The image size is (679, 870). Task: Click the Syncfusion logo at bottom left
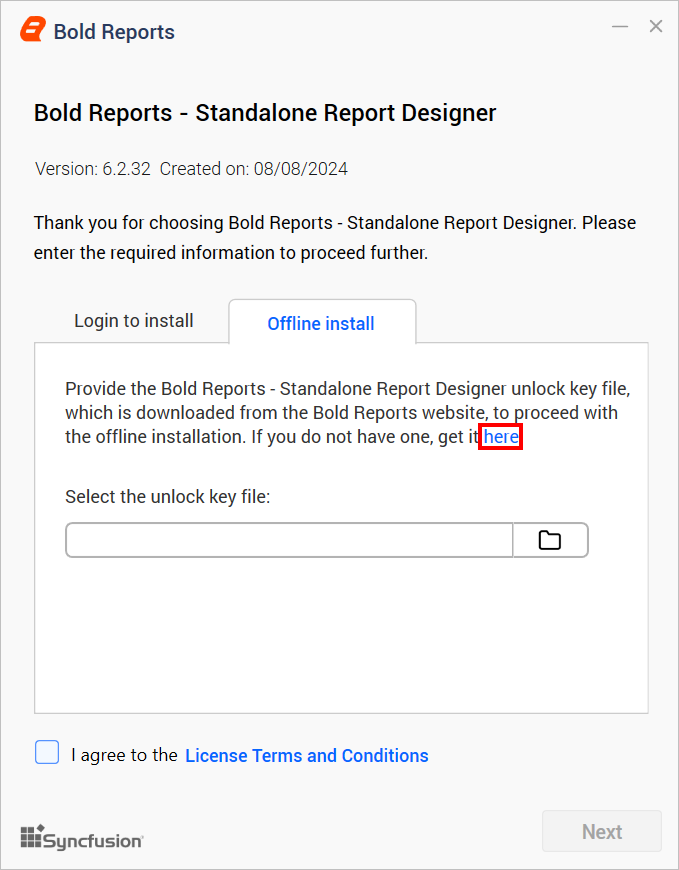pyautogui.click(x=82, y=837)
